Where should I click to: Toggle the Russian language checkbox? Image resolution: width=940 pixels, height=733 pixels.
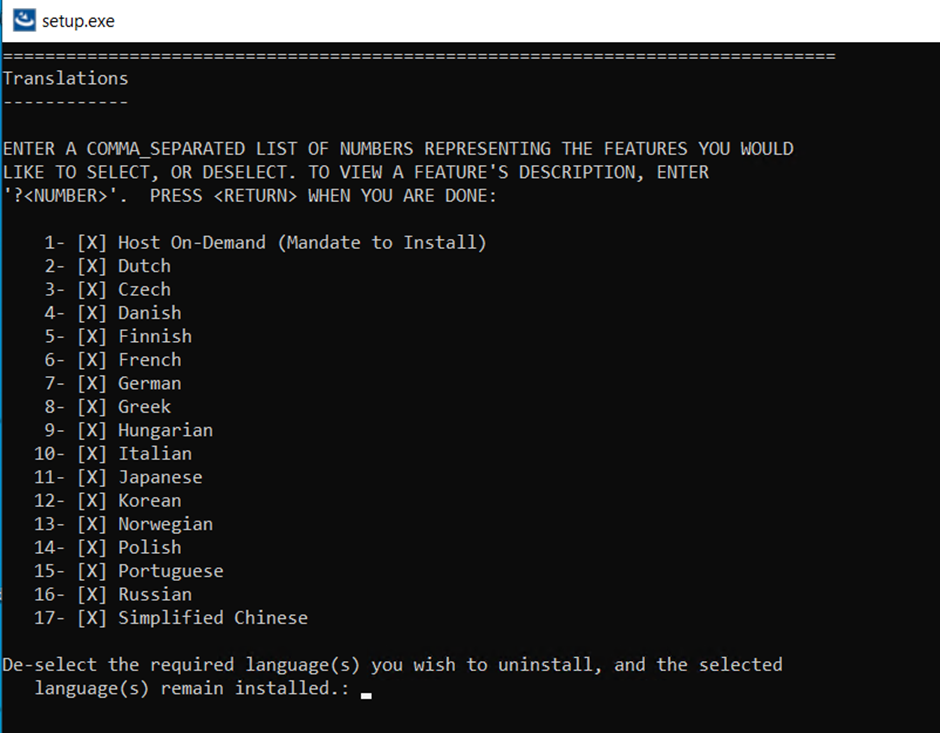point(92,595)
